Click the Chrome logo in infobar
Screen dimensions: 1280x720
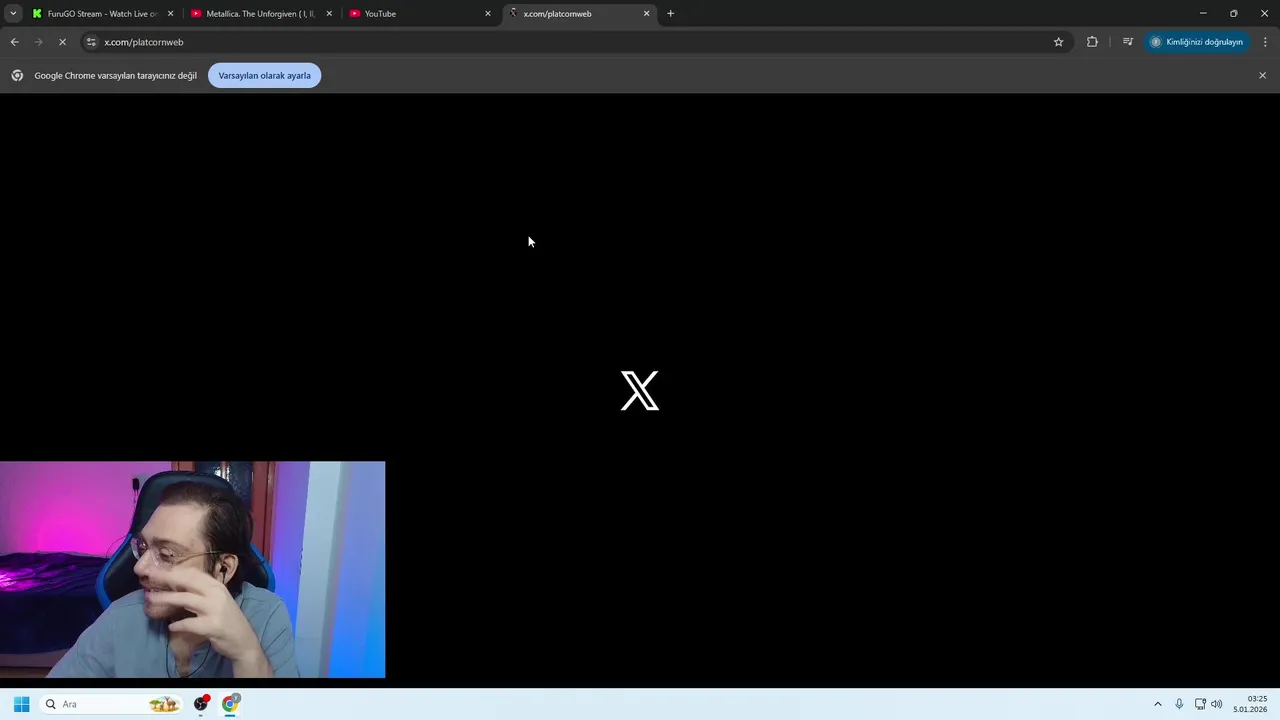point(17,76)
